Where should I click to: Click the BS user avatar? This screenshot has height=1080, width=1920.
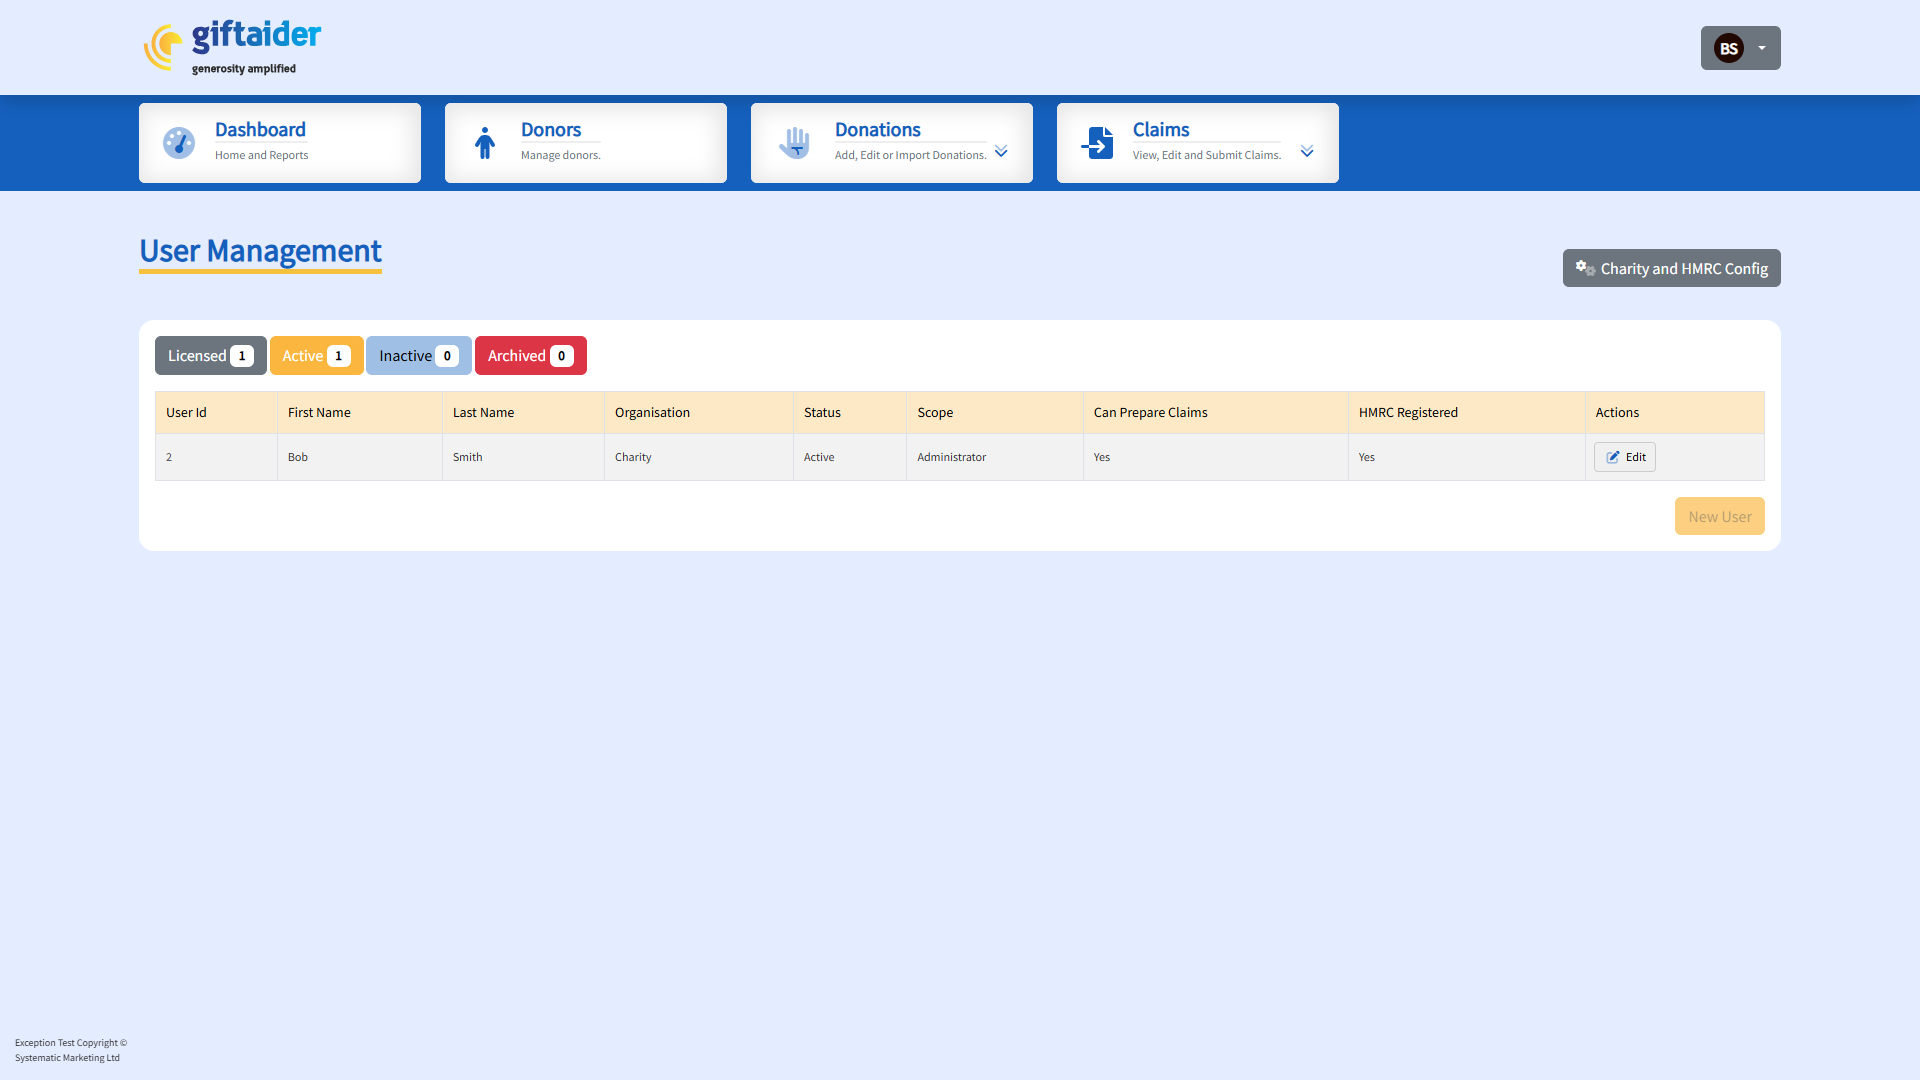[x=1729, y=48]
